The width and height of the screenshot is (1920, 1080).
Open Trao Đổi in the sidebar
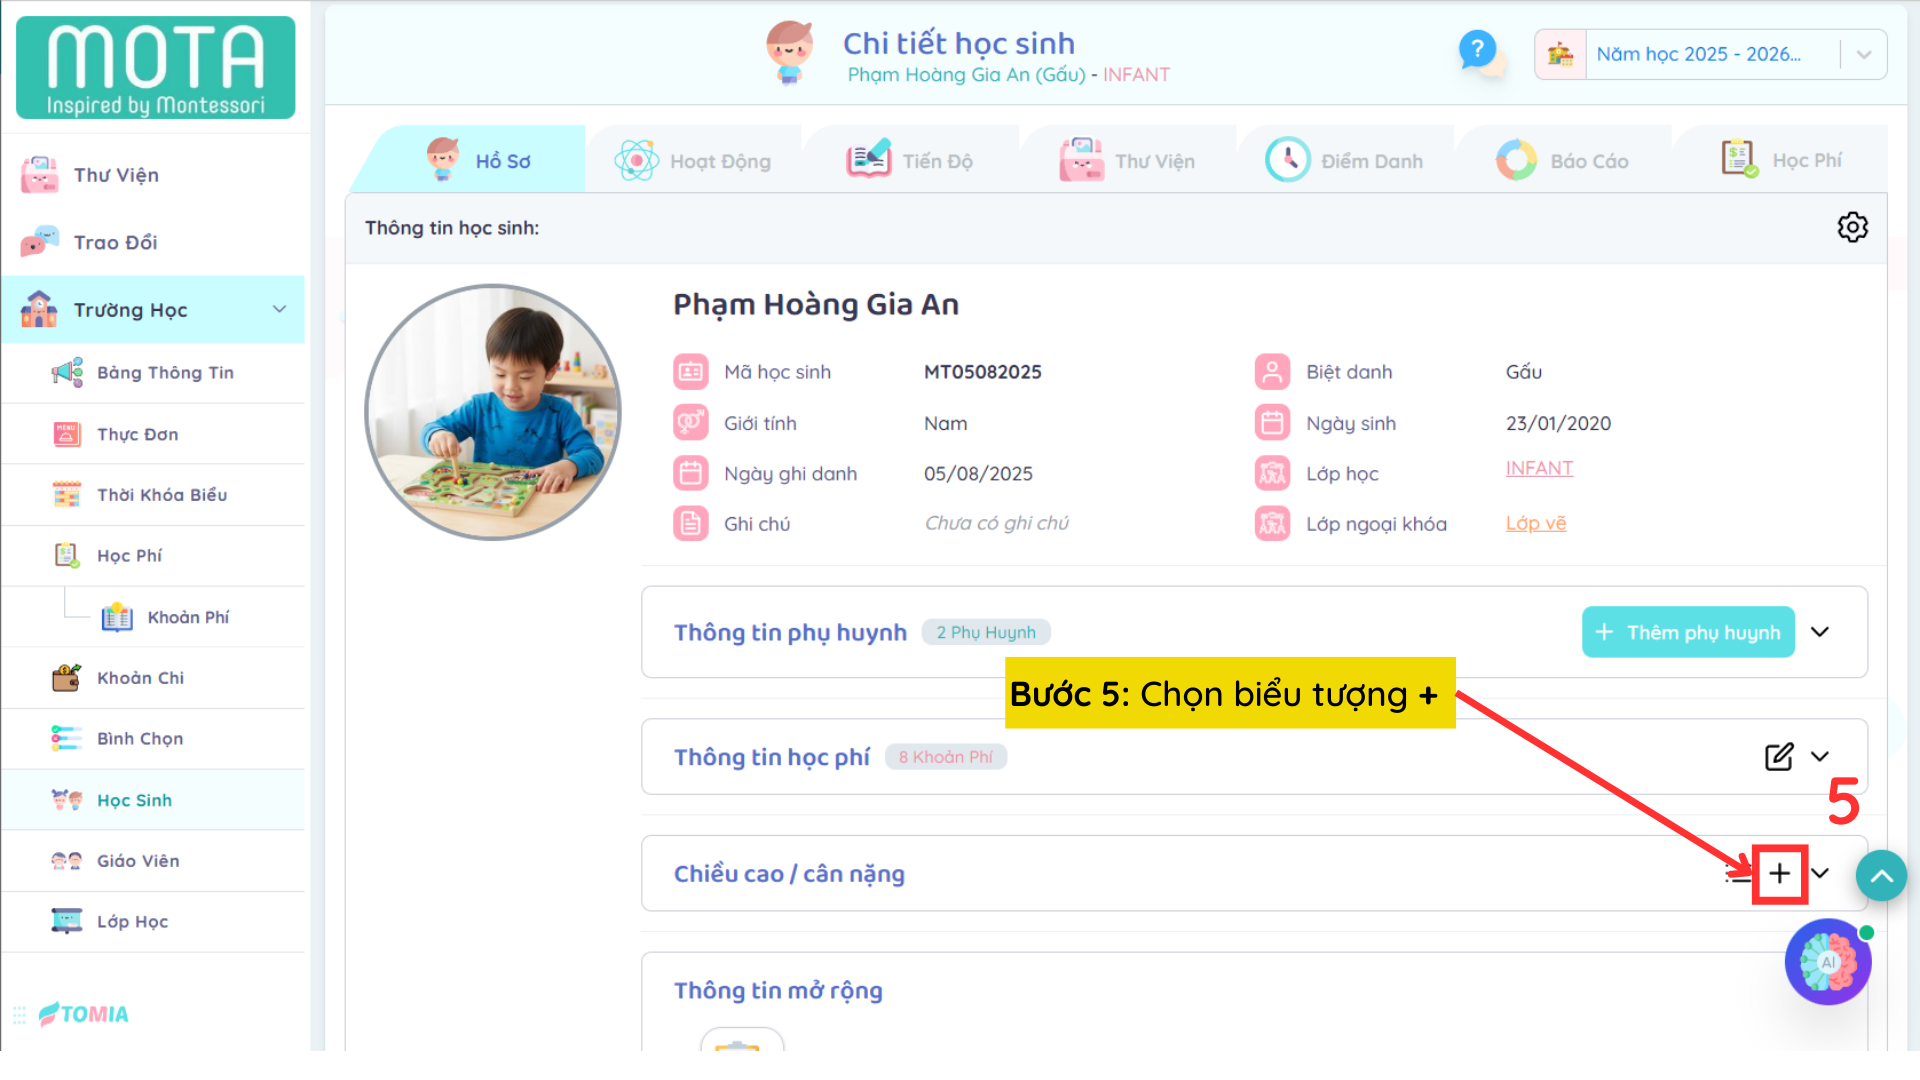[115, 242]
